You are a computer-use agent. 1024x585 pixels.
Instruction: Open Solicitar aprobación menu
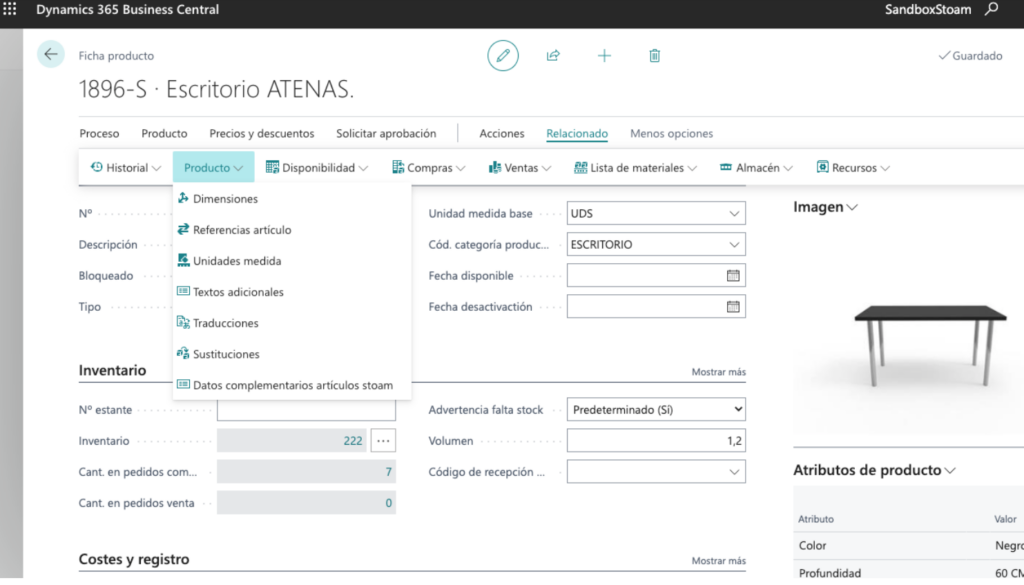click(x=386, y=133)
